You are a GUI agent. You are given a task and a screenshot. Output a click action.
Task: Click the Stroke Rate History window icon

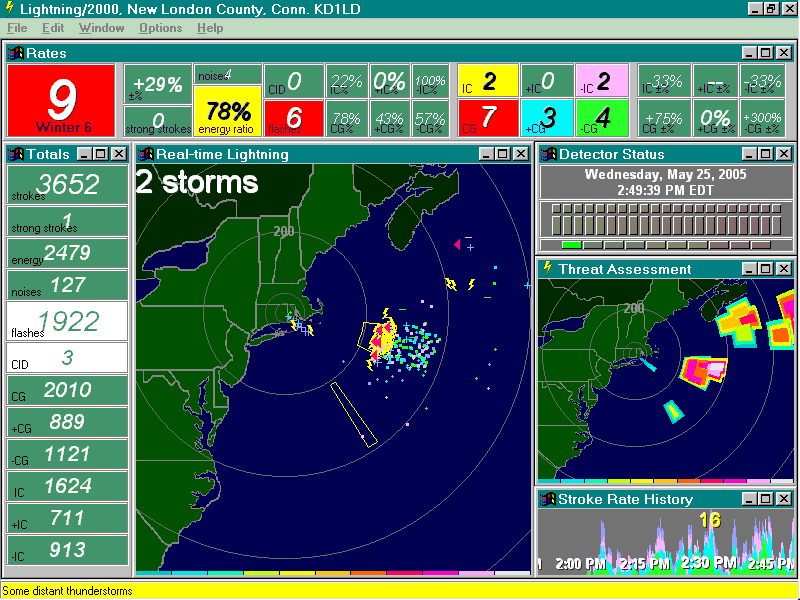(548, 499)
